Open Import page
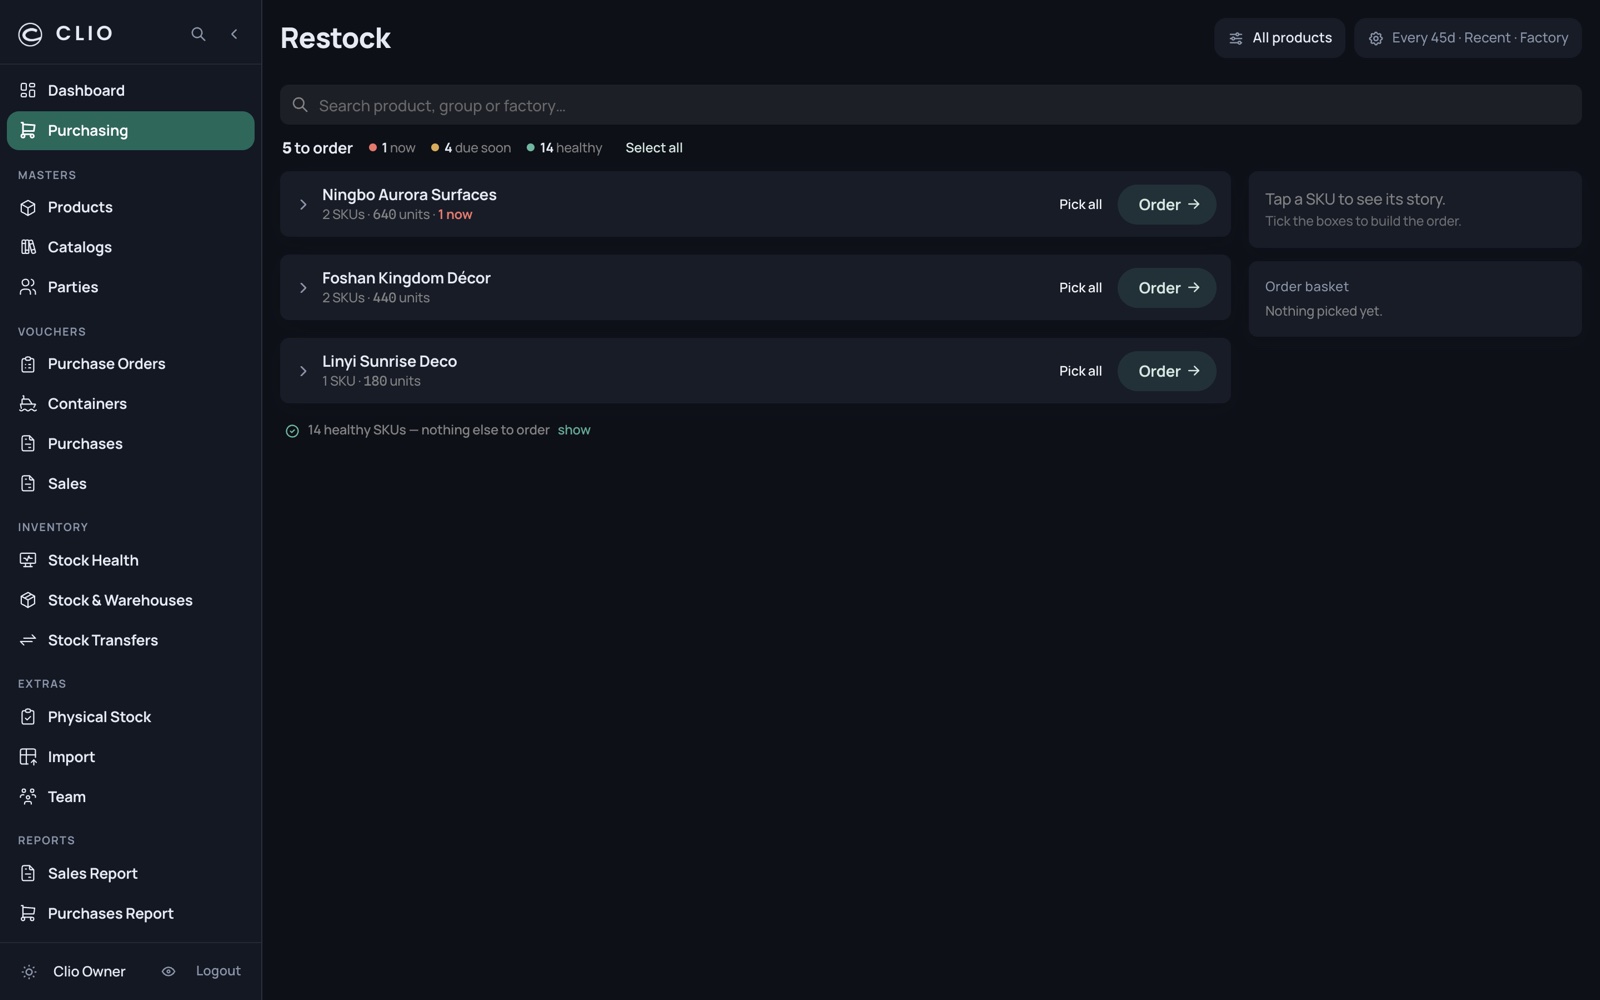The image size is (1600, 1000). pos(130,757)
